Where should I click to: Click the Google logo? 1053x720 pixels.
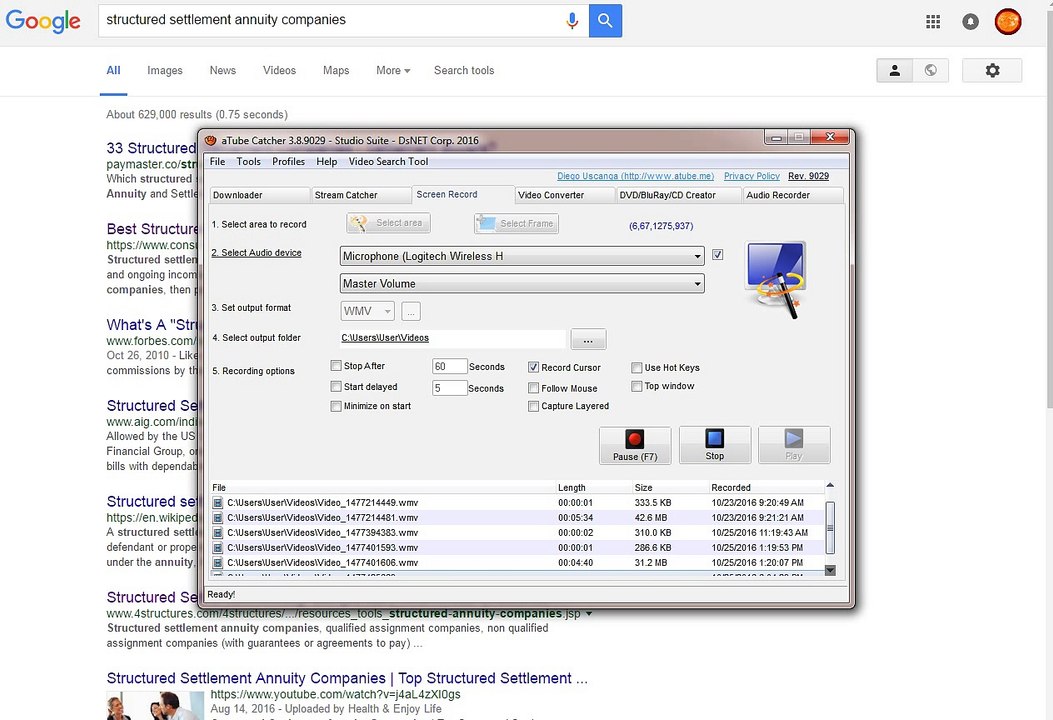(43, 21)
